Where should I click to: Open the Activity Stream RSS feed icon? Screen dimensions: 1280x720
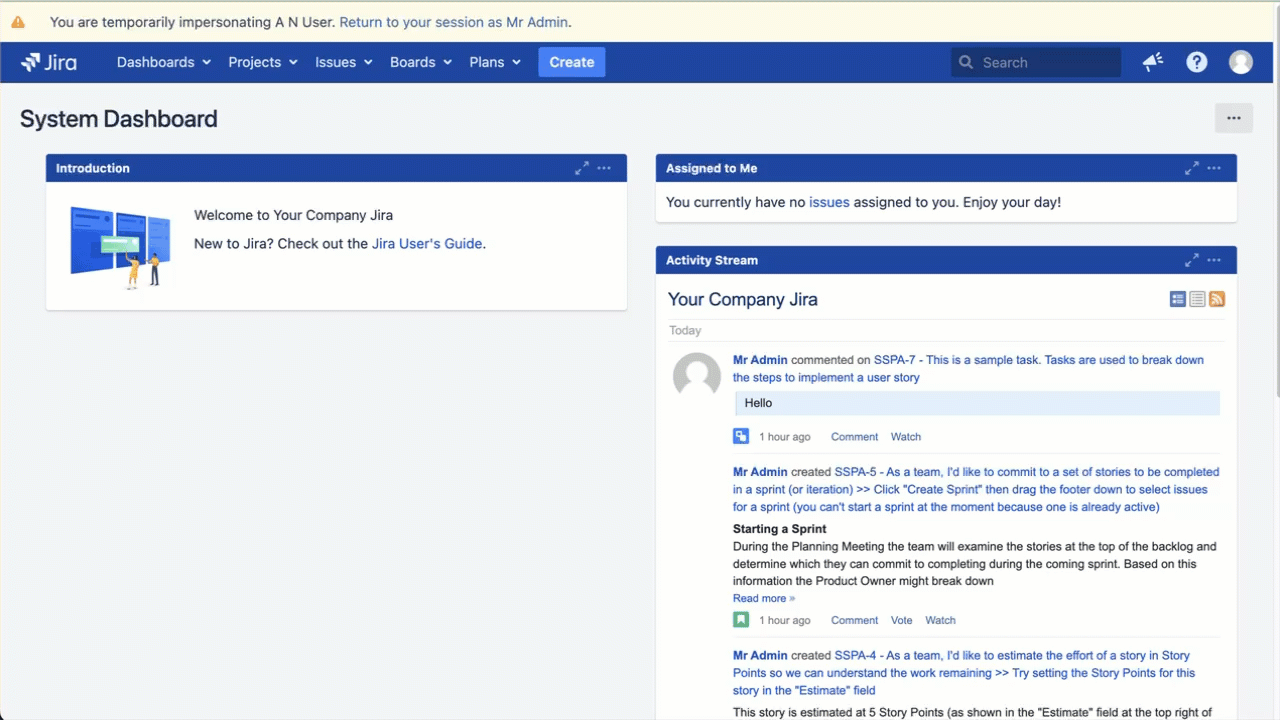(1217, 299)
